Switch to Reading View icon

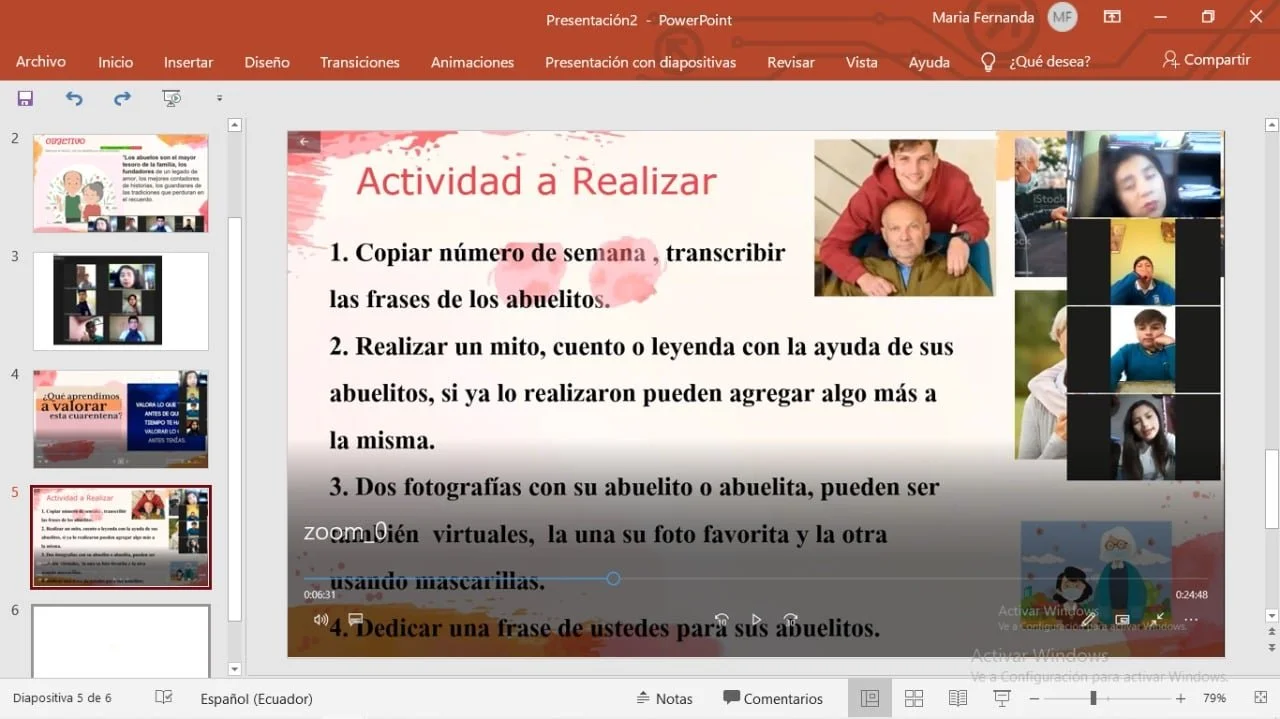(958, 698)
